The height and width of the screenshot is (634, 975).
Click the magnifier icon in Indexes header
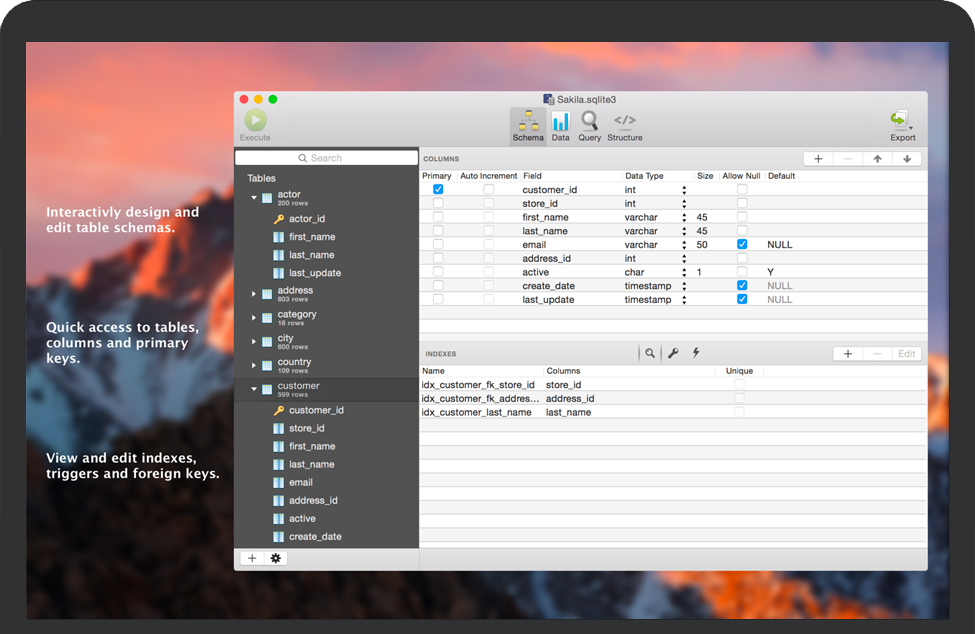650,353
